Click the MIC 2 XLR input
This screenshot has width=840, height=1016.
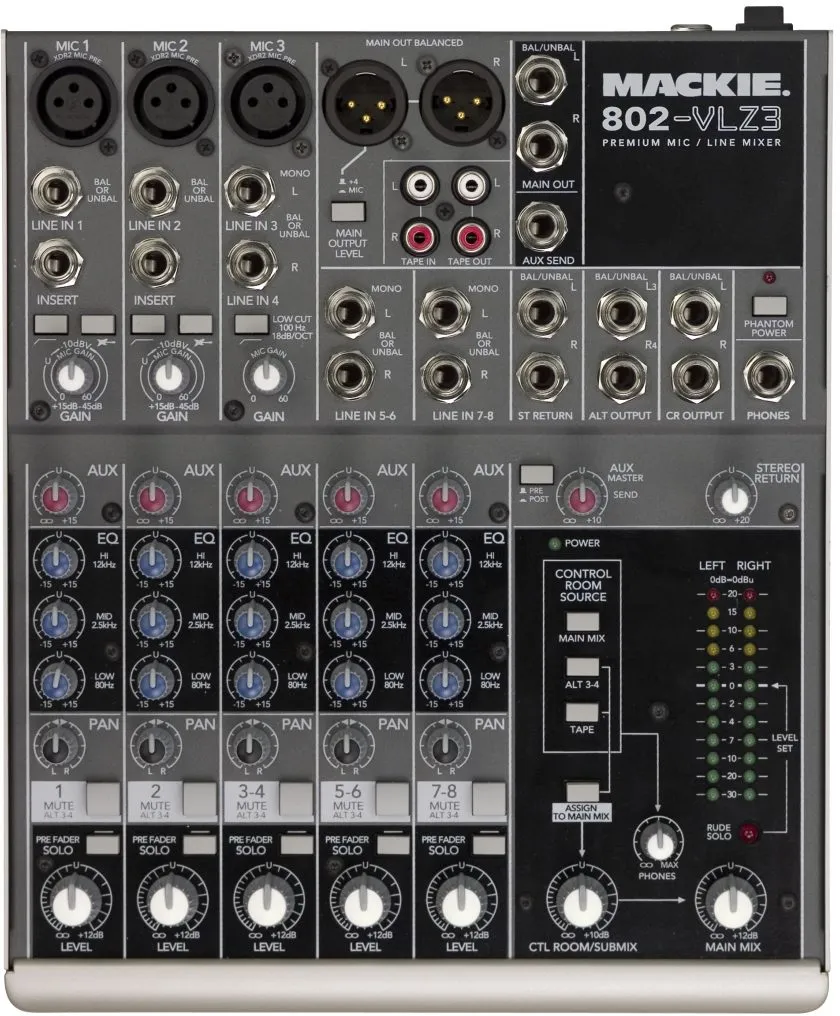170,102
